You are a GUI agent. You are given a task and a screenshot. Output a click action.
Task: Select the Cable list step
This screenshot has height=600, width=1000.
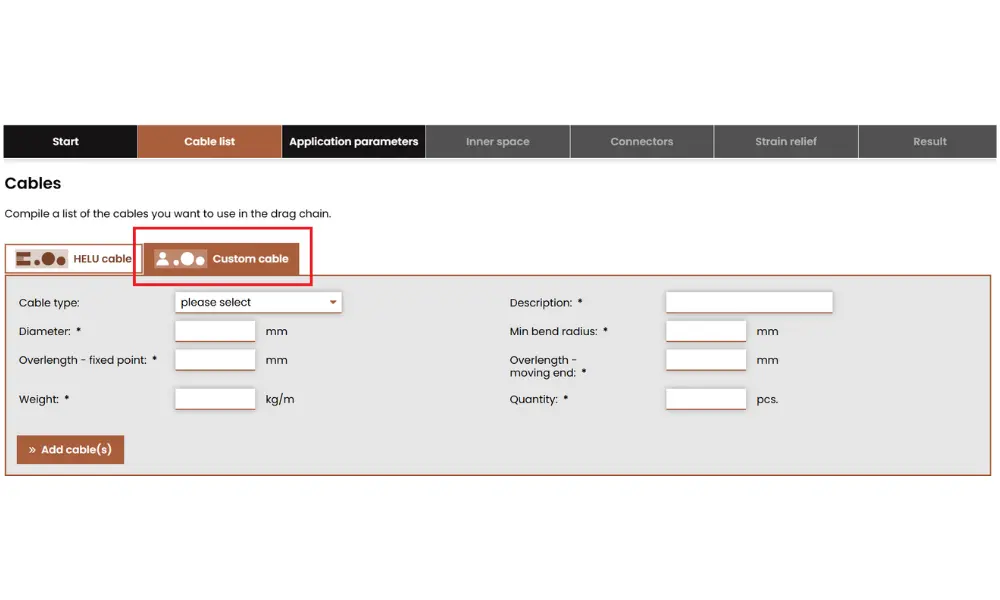click(x=209, y=142)
